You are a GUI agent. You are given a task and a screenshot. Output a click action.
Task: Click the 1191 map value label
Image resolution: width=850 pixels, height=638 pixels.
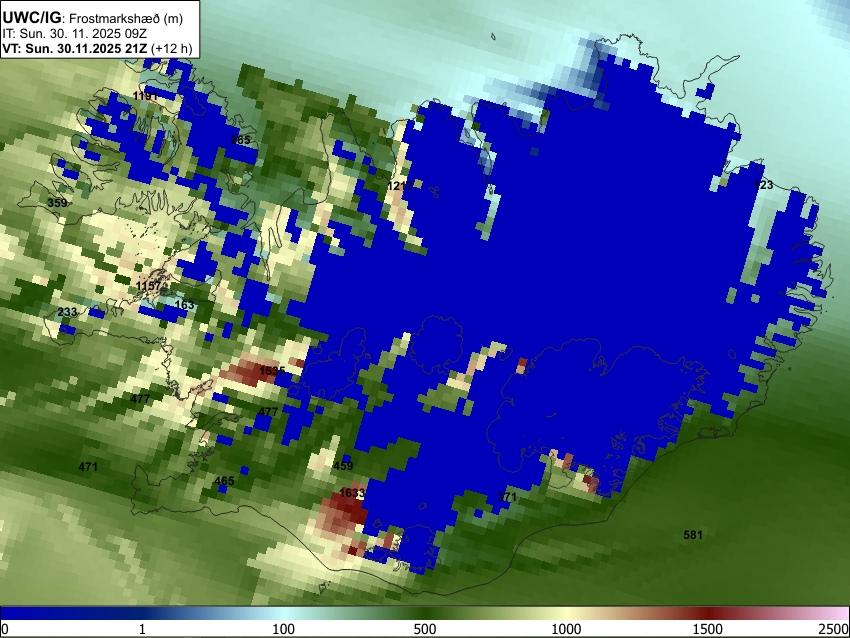pos(145,96)
